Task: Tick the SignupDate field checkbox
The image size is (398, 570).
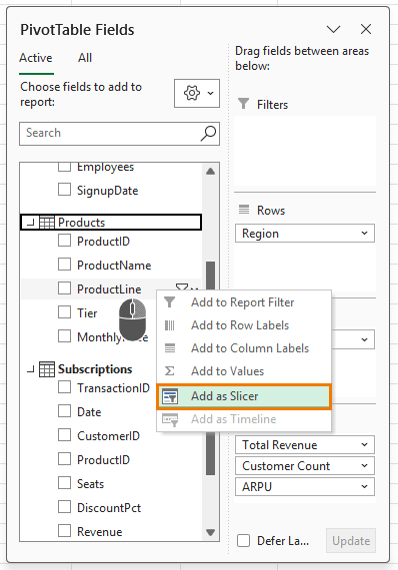Action: point(64,190)
